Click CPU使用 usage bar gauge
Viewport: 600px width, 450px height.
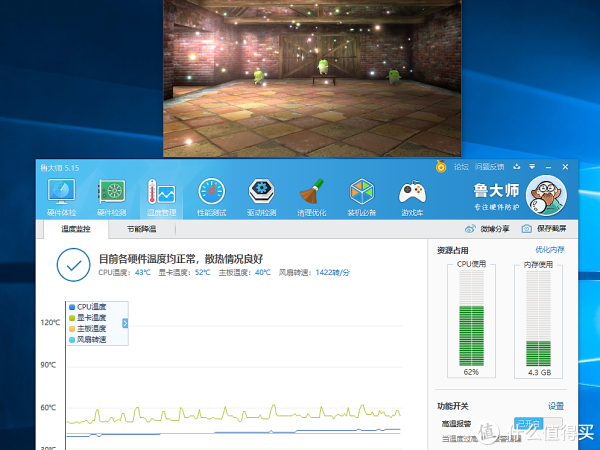pos(471,318)
